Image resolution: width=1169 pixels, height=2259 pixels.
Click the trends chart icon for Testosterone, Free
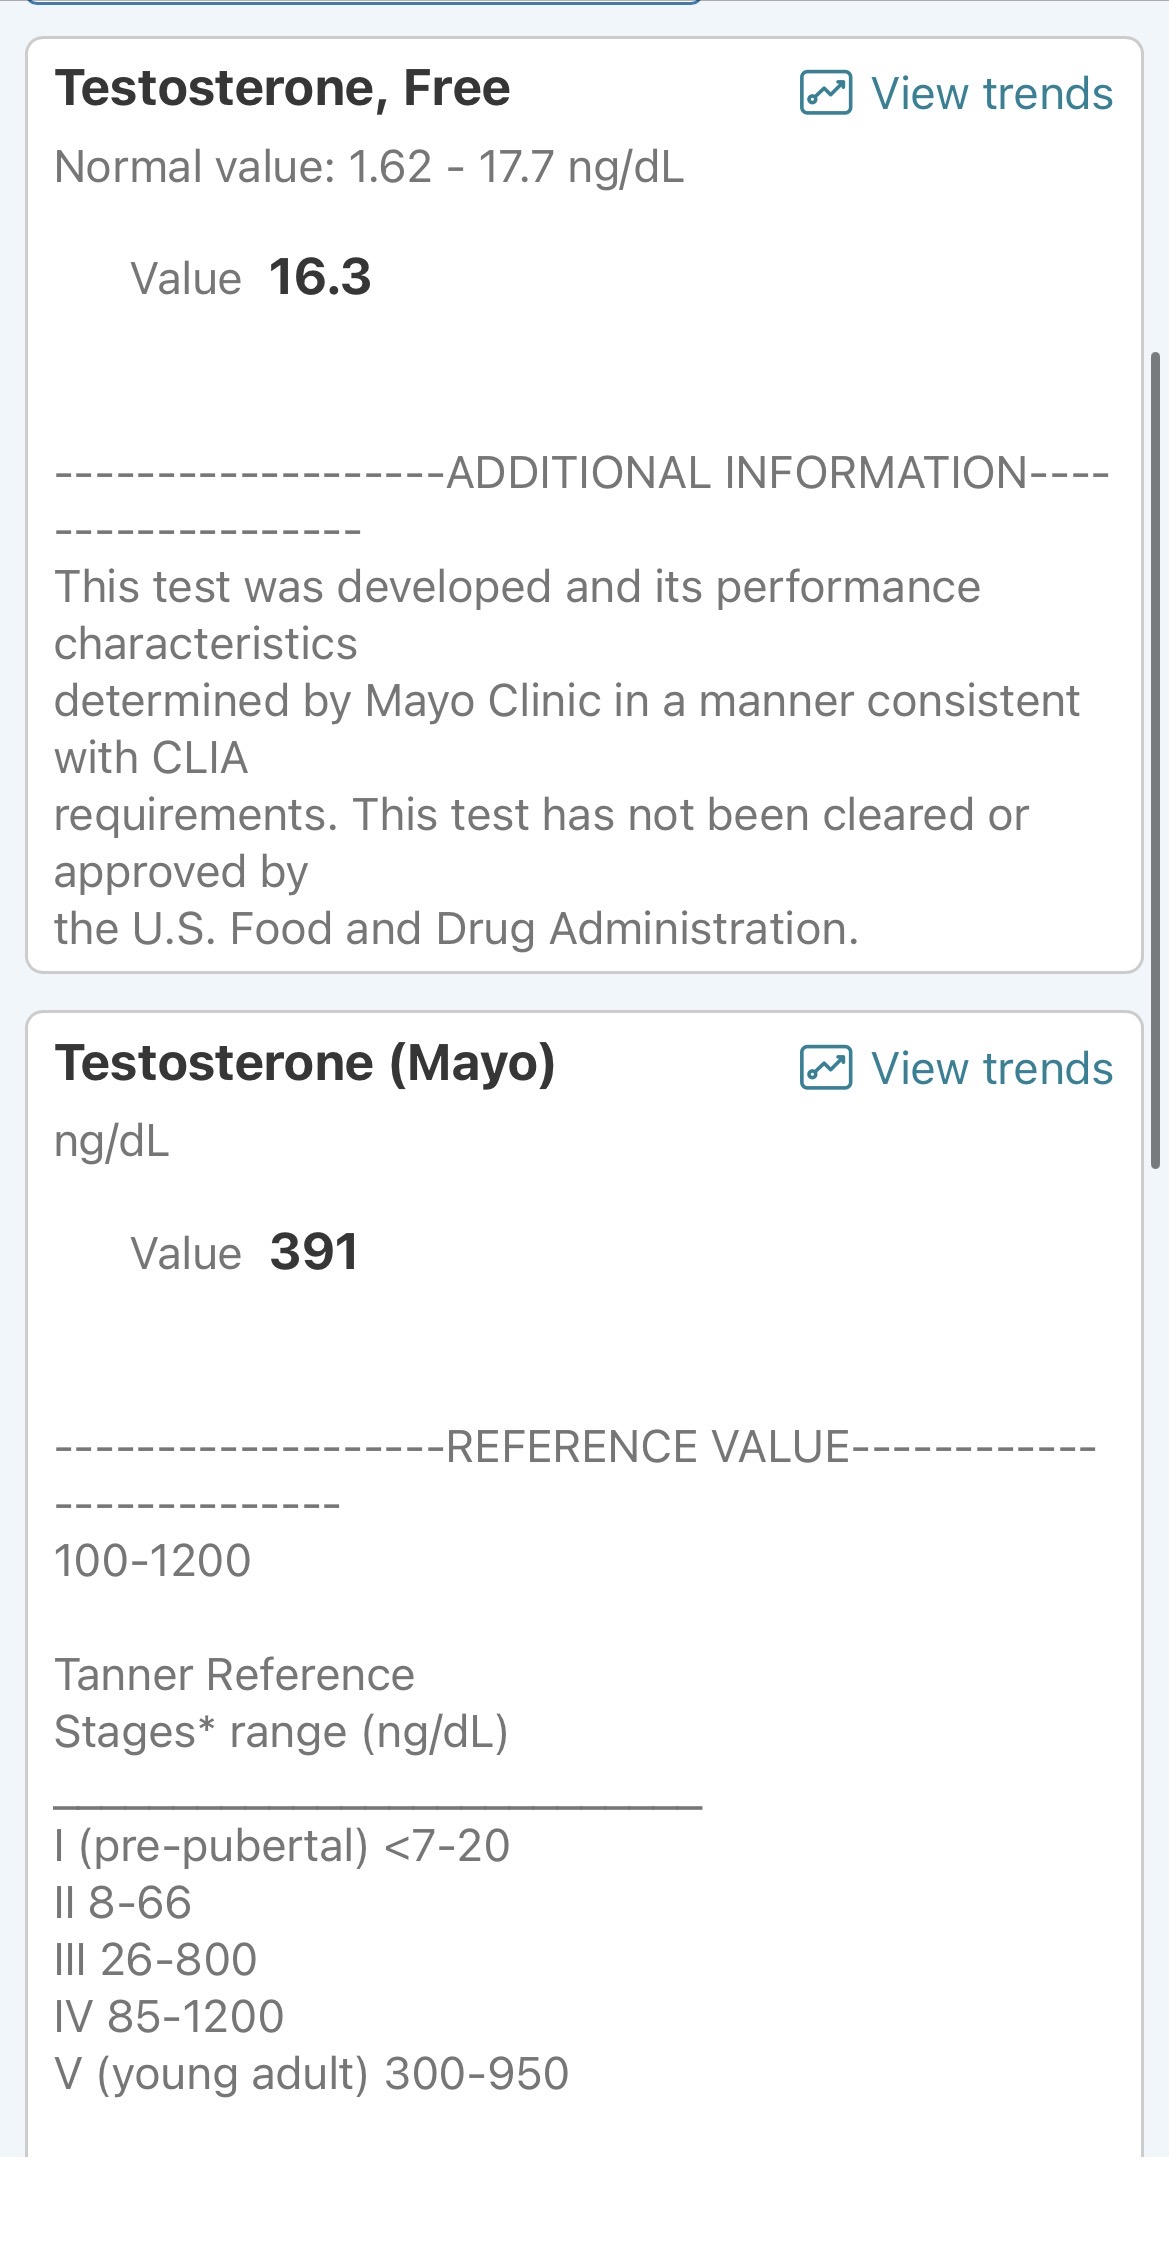[826, 93]
